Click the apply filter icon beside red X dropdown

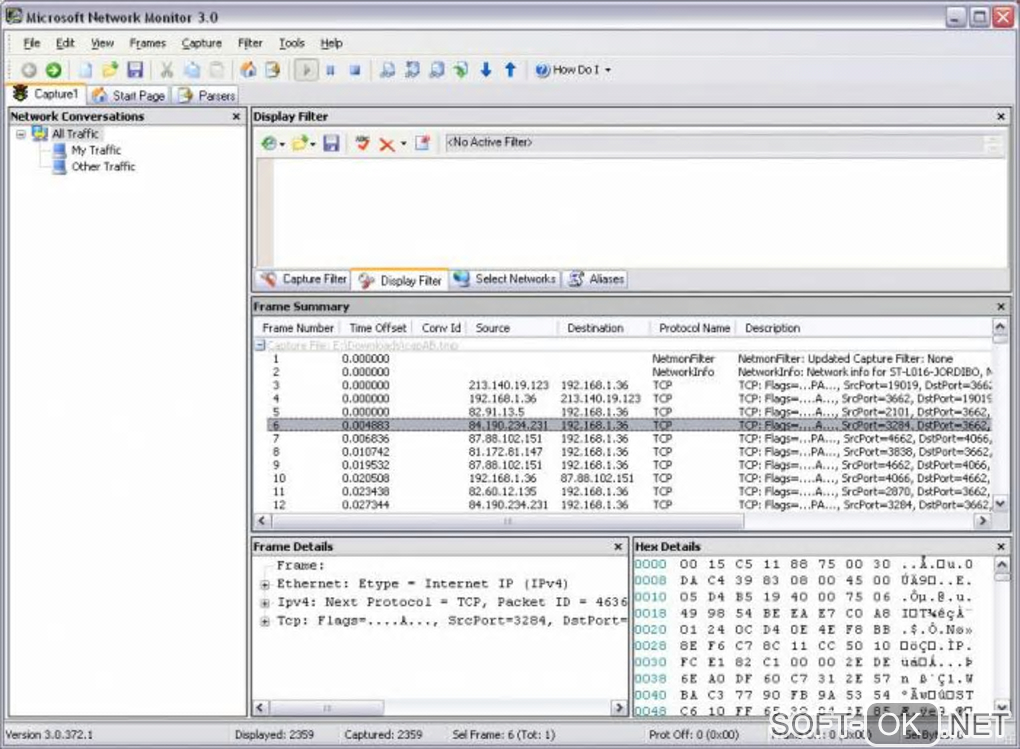(x=423, y=143)
